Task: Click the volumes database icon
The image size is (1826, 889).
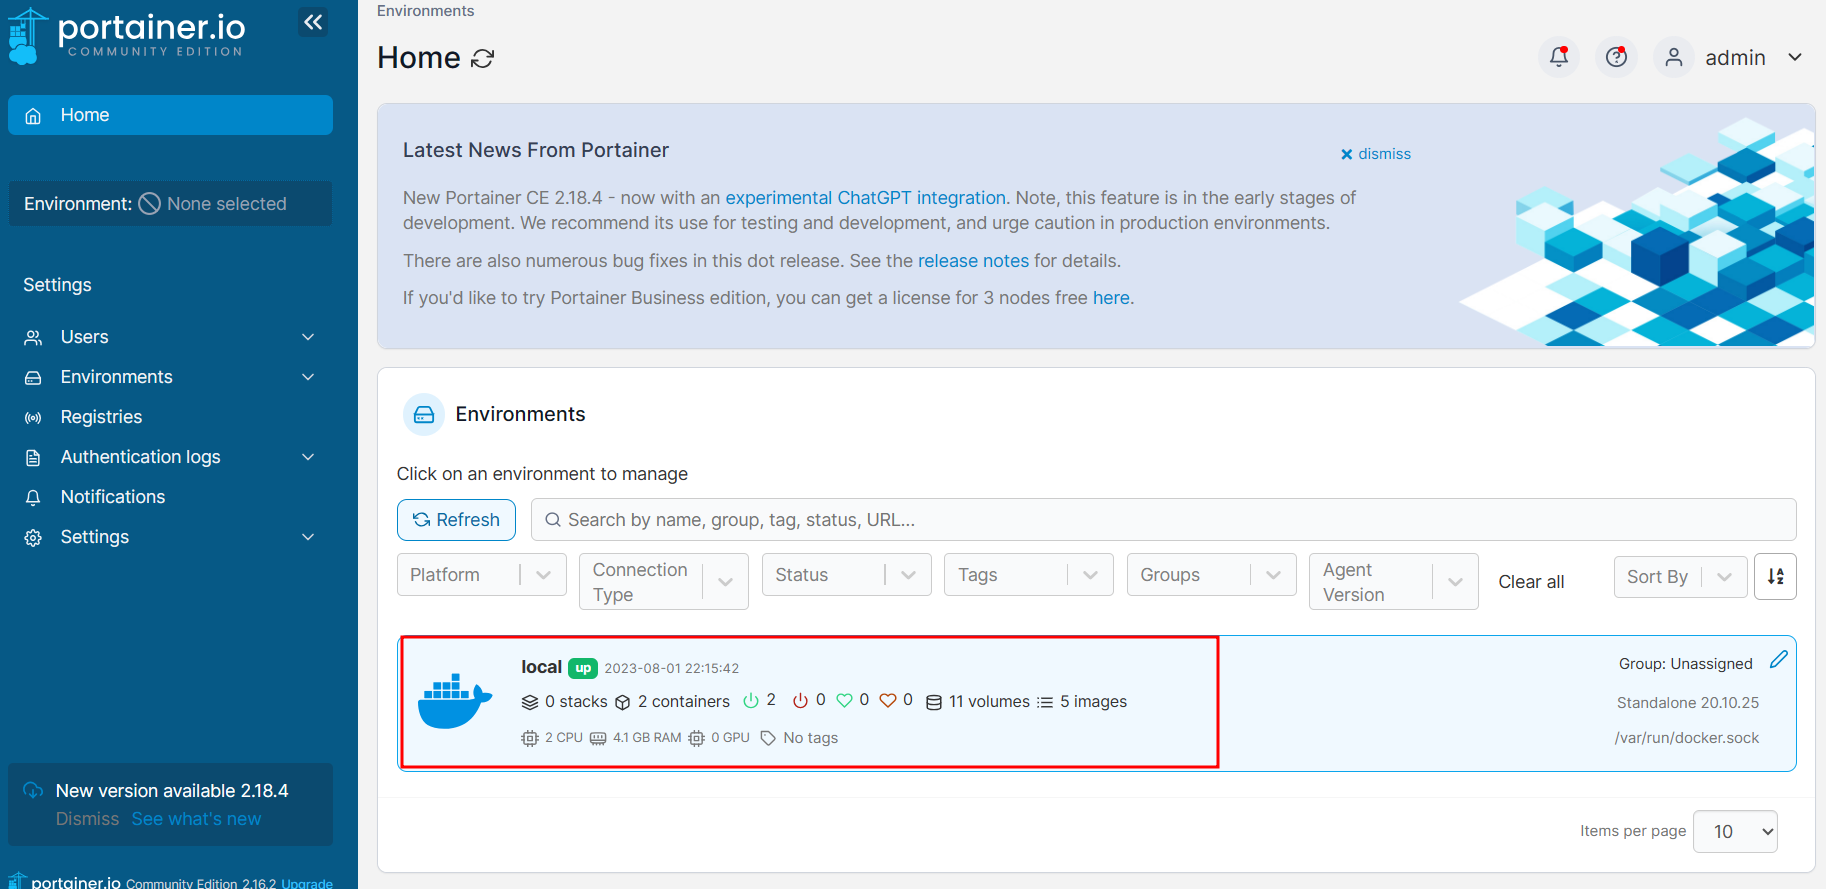Action: click(x=934, y=702)
